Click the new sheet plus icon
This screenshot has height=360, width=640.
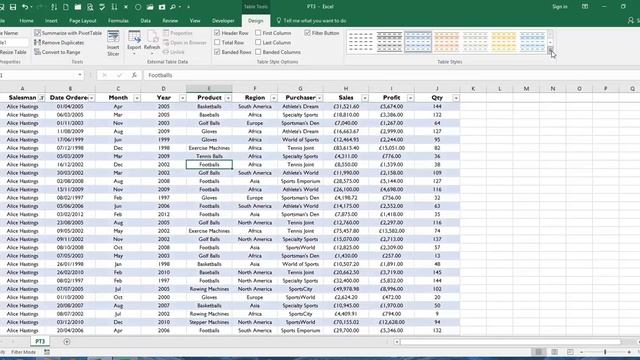(67, 342)
